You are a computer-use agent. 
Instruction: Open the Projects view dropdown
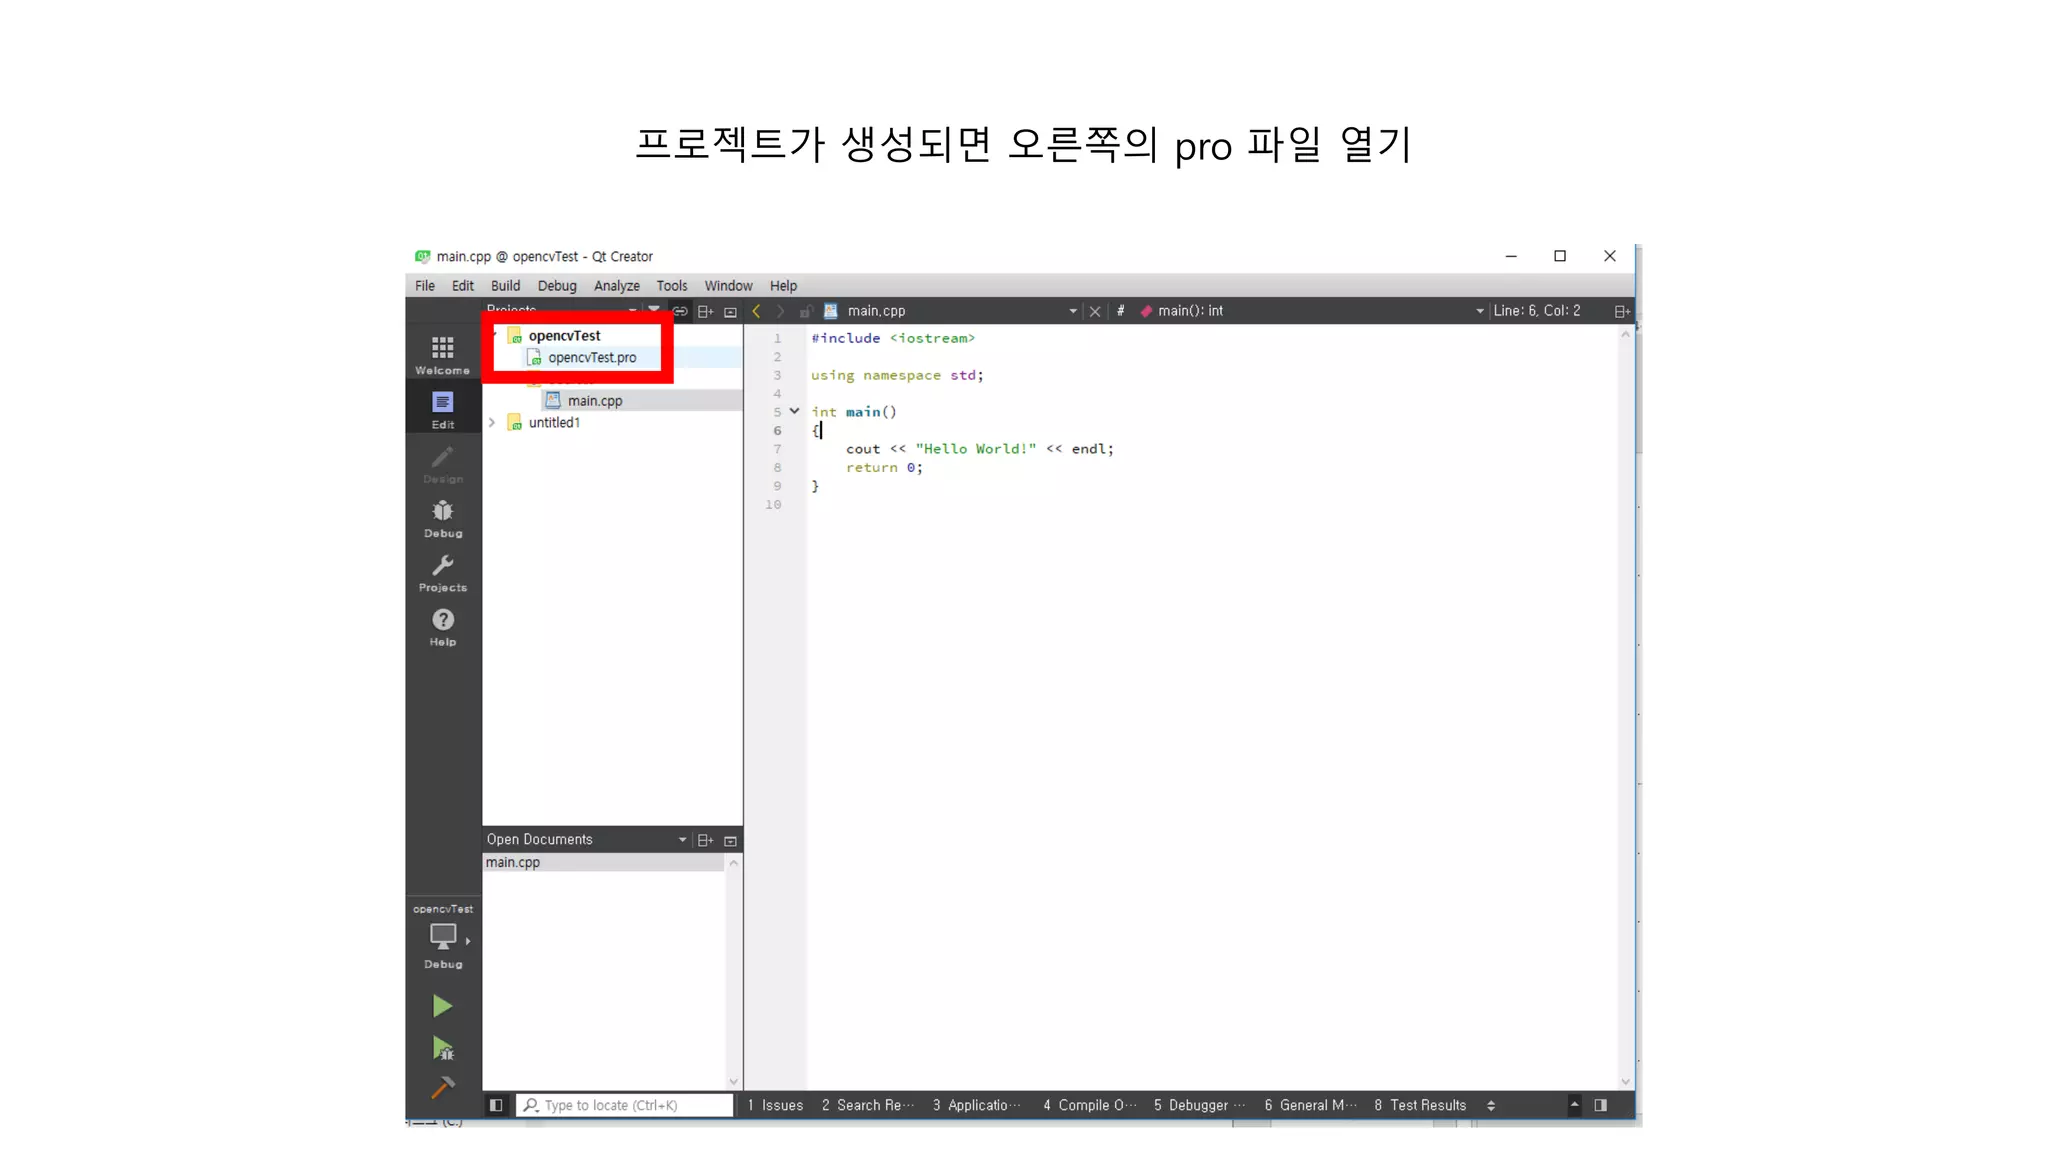632,311
